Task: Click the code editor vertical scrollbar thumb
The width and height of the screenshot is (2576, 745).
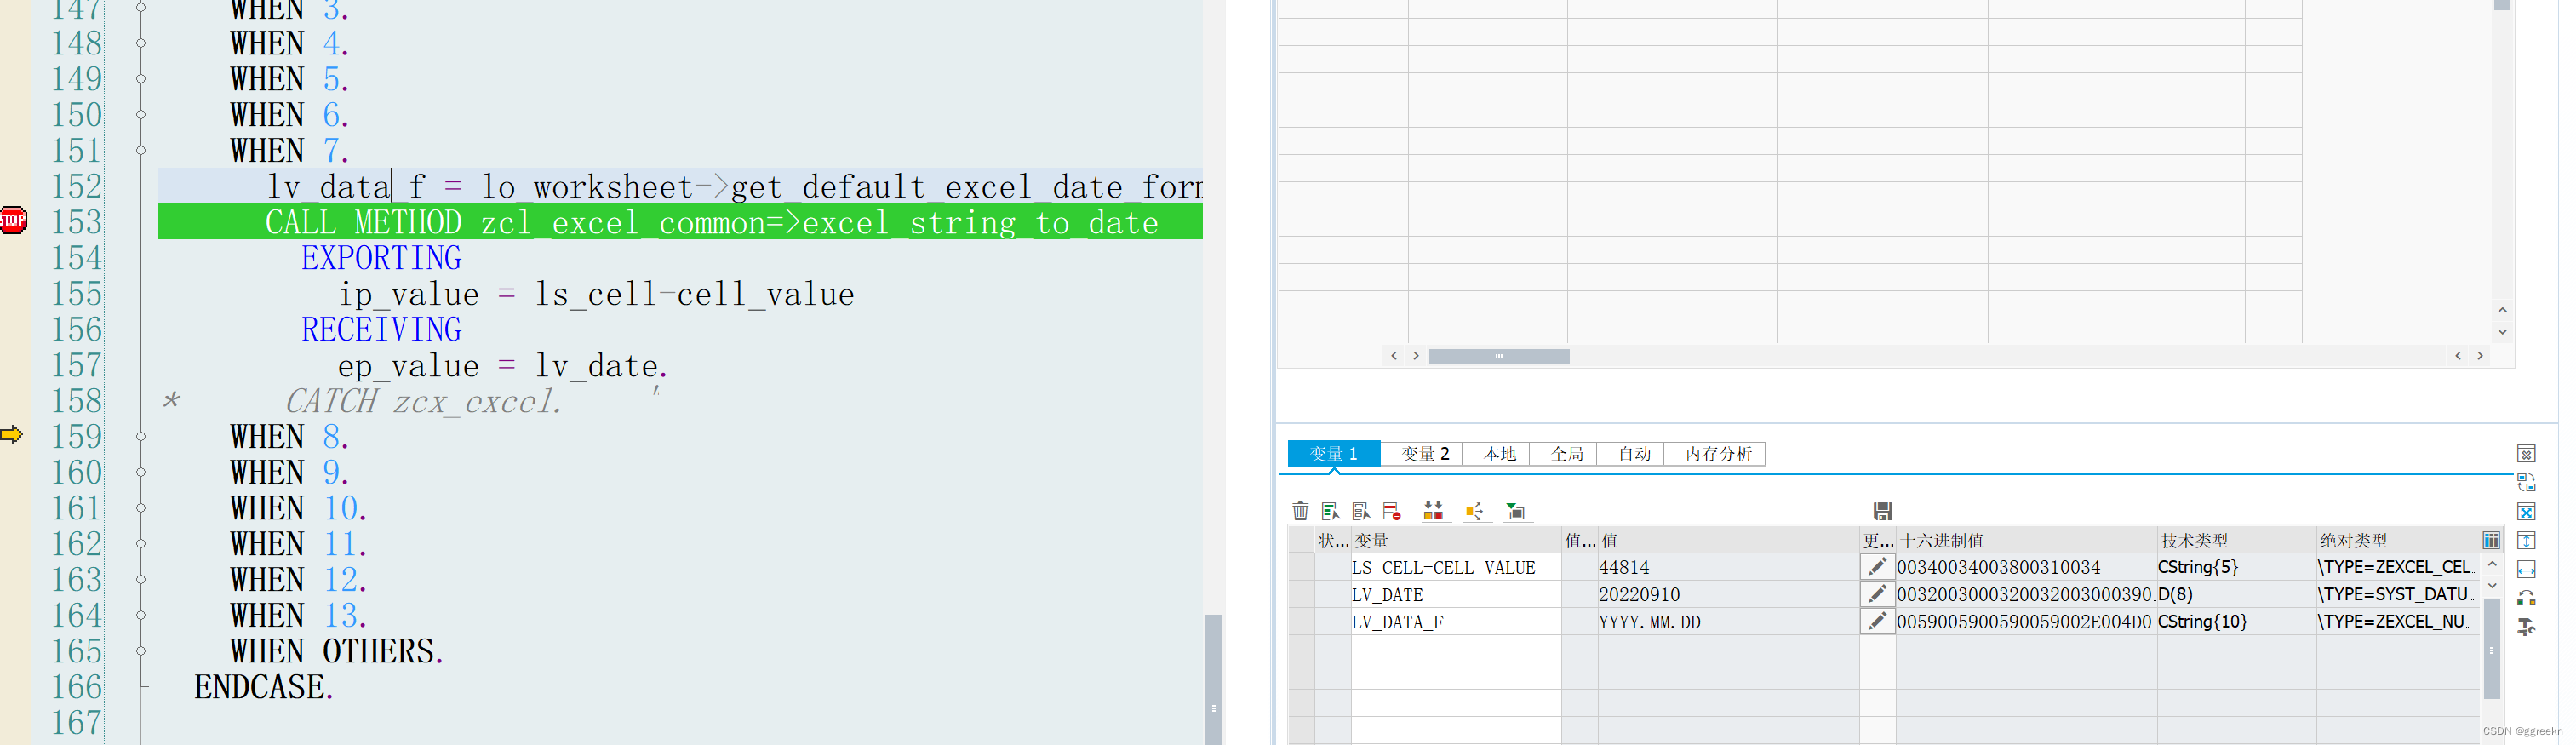Action: pos(1213,679)
